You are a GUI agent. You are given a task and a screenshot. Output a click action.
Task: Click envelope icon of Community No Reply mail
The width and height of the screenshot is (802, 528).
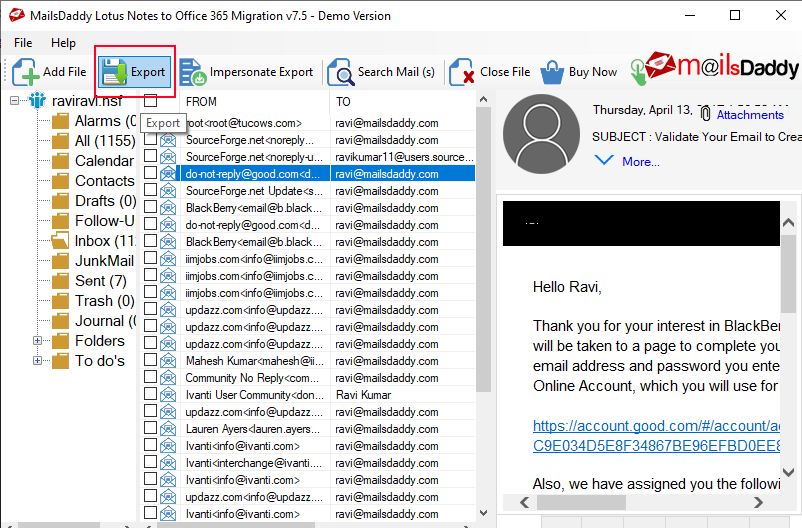[168, 378]
